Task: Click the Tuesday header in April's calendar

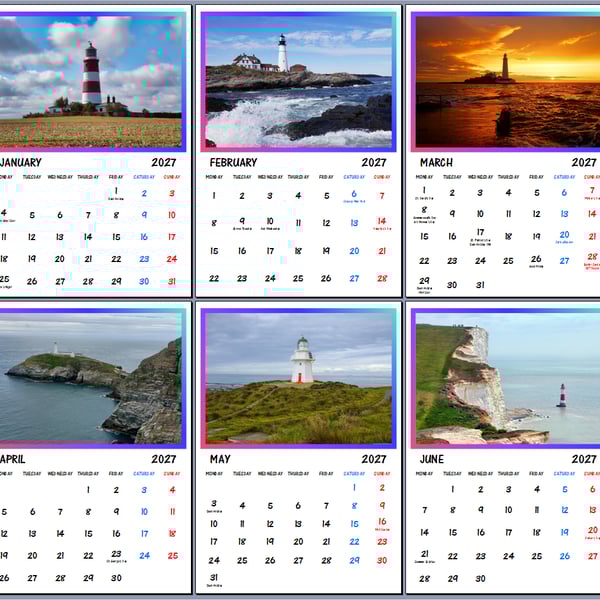Action: pyautogui.click(x=32, y=474)
